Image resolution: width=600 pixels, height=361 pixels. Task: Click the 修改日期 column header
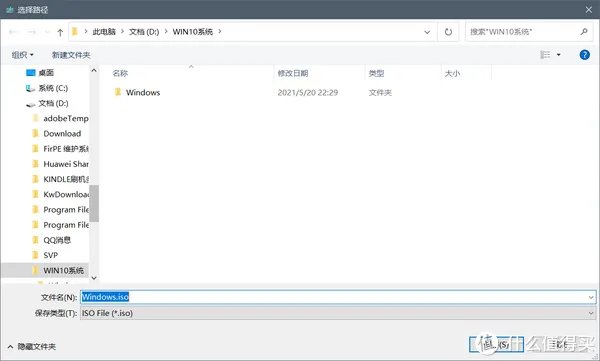tap(293, 73)
